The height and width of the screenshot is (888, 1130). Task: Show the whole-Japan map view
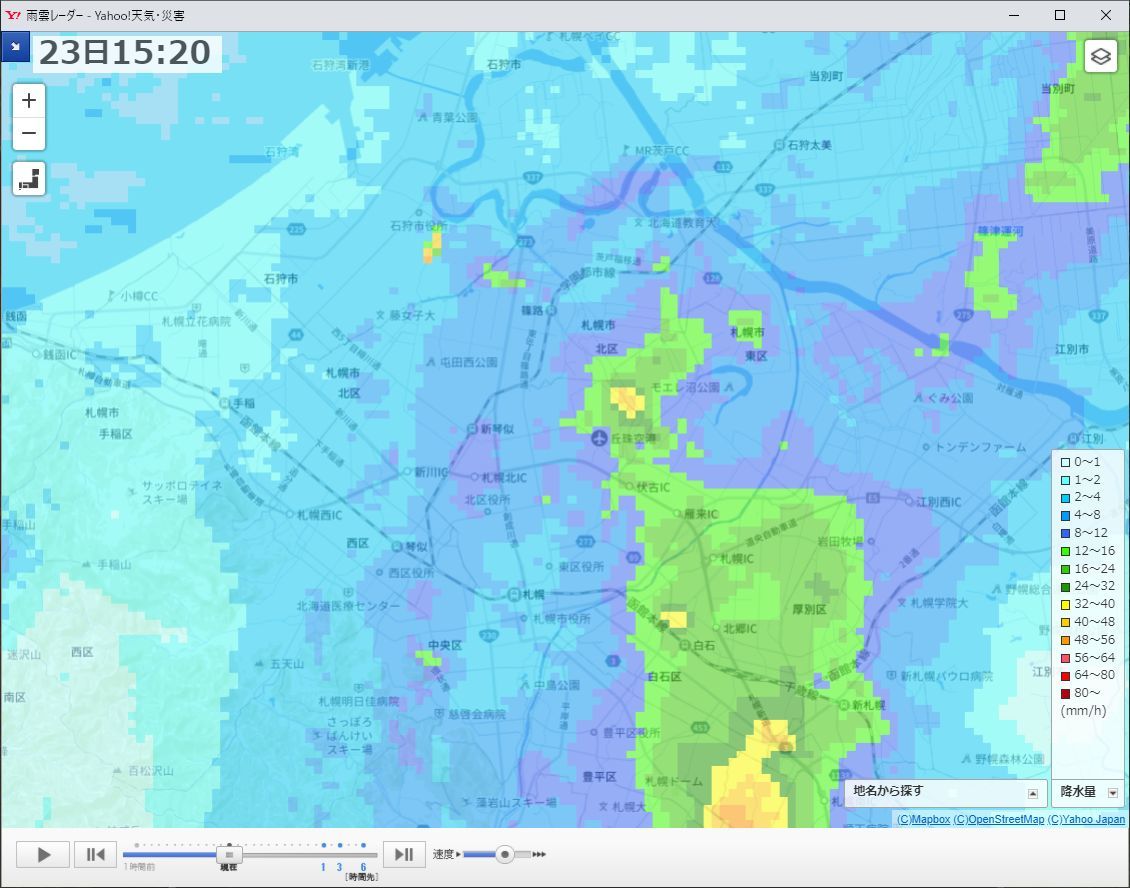(x=29, y=179)
